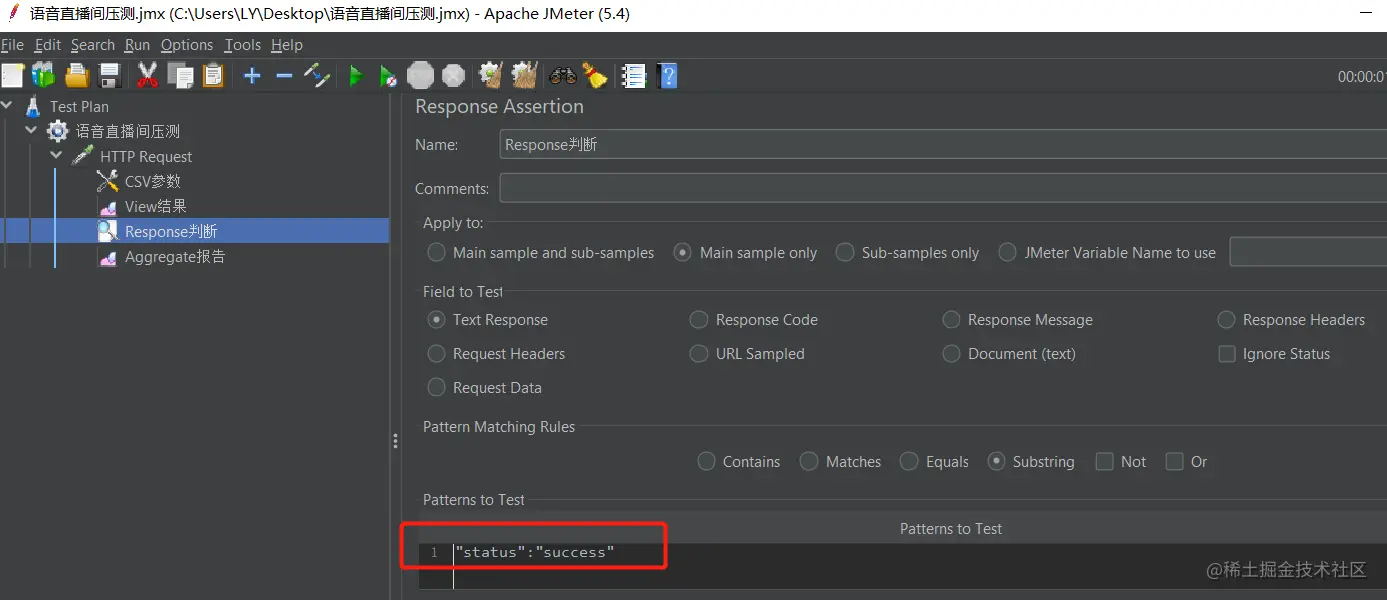Click the Clear results gear-broom icon
Screen dimensions: 1387x600
pos(490,75)
